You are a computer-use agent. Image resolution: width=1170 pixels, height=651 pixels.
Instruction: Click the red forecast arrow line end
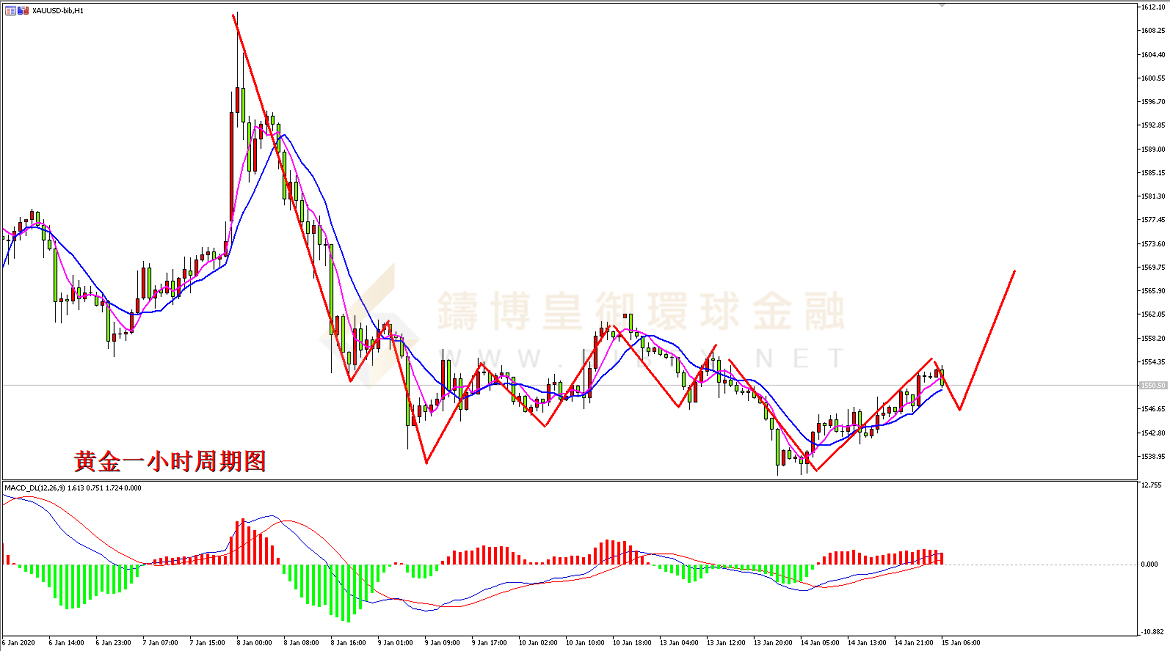coord(1015,271)
